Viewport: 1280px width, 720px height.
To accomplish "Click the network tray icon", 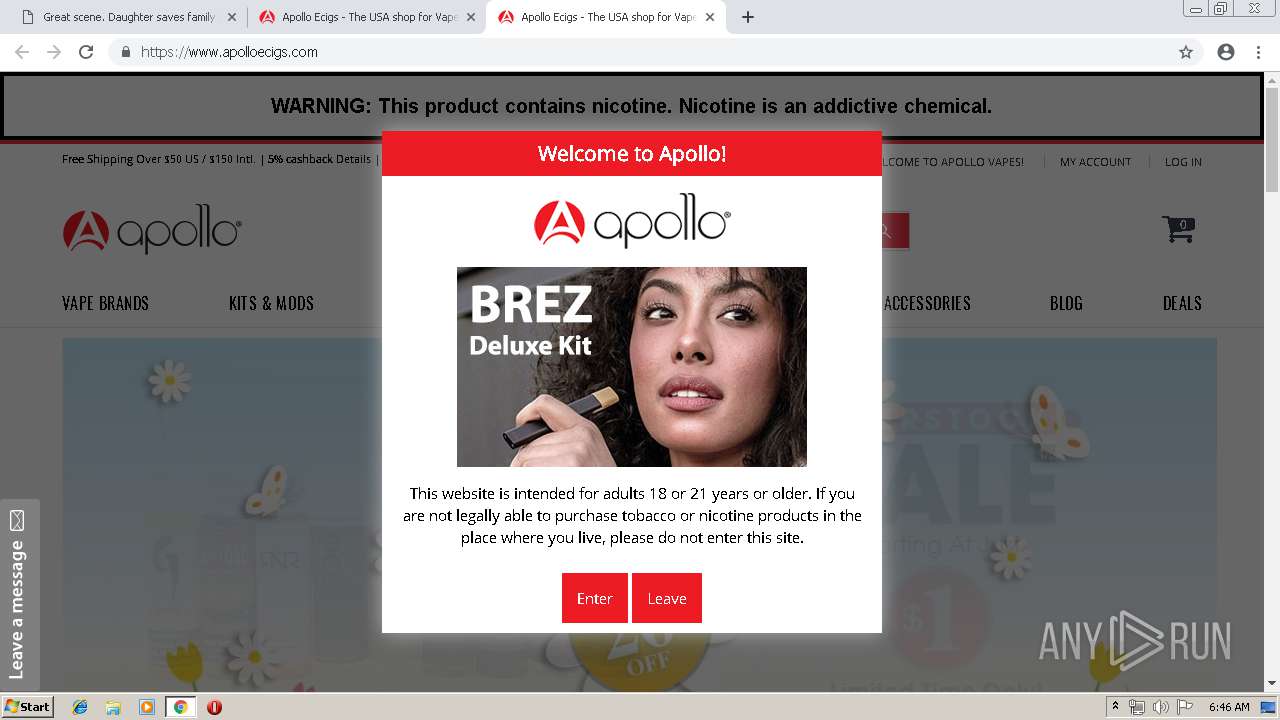I will point(1137,707).
